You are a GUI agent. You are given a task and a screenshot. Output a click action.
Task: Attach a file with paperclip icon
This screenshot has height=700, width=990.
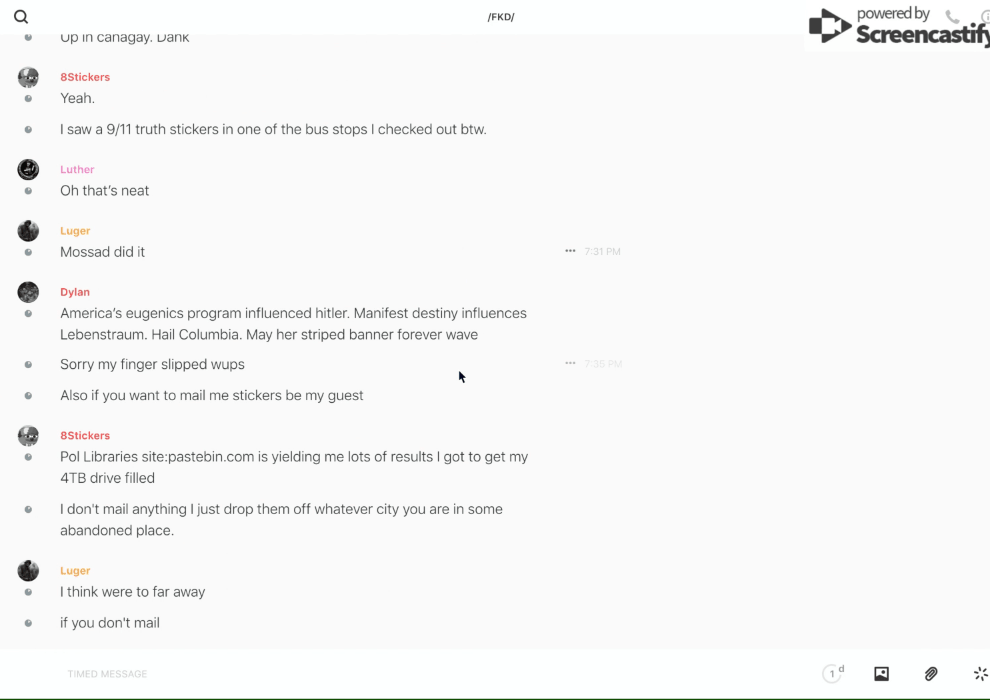(931, 674)
